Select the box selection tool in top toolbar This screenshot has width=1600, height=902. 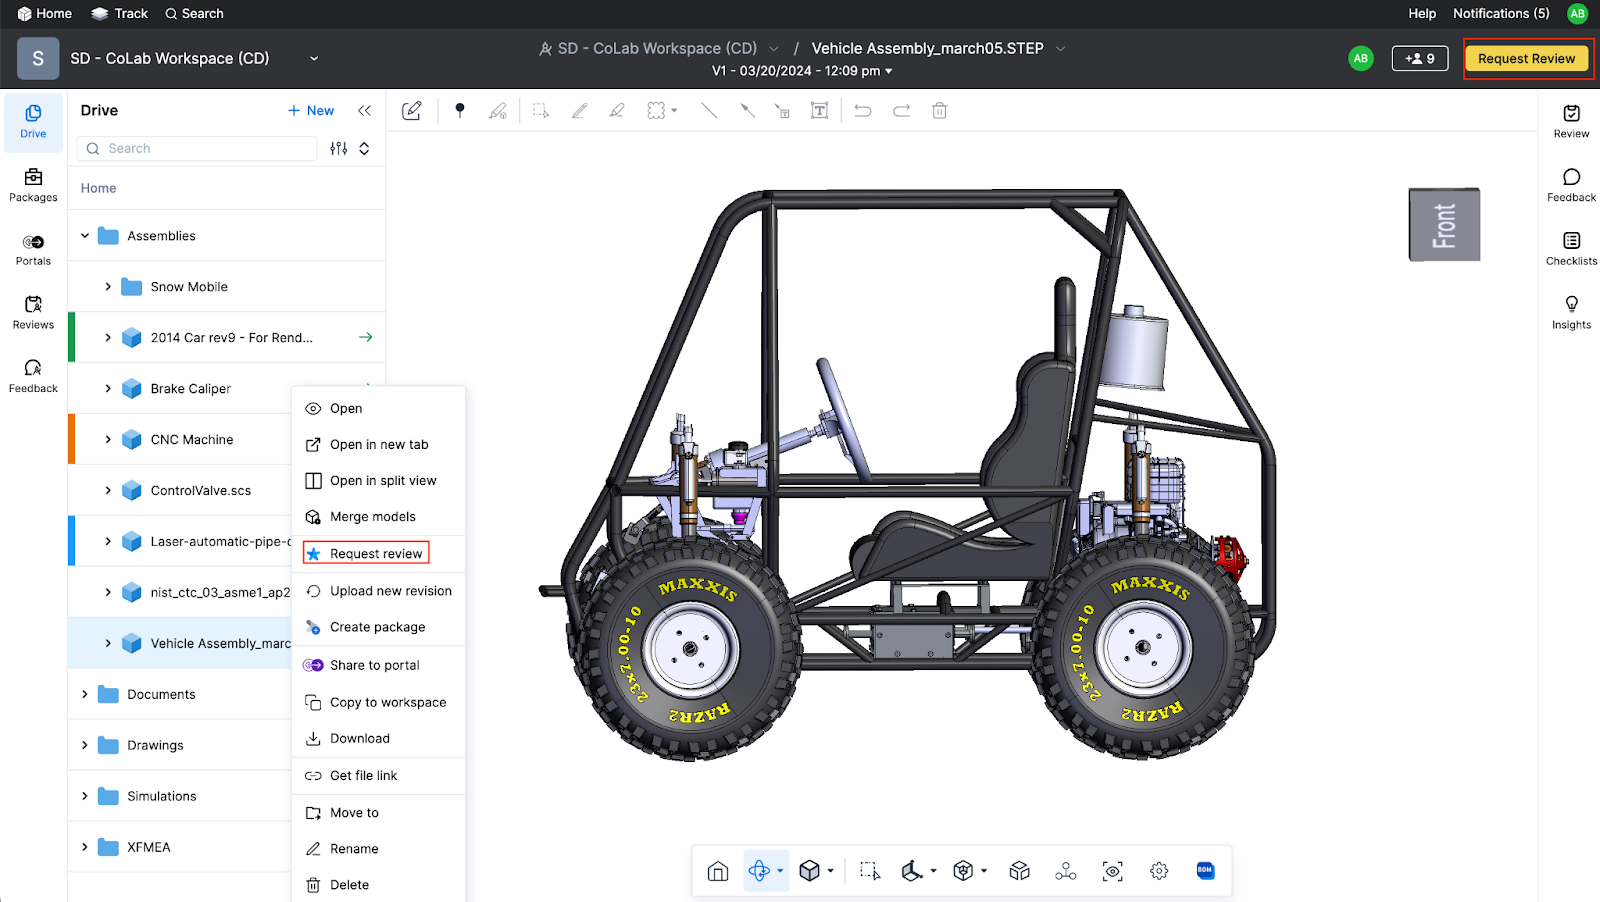(x=541, y=110)
